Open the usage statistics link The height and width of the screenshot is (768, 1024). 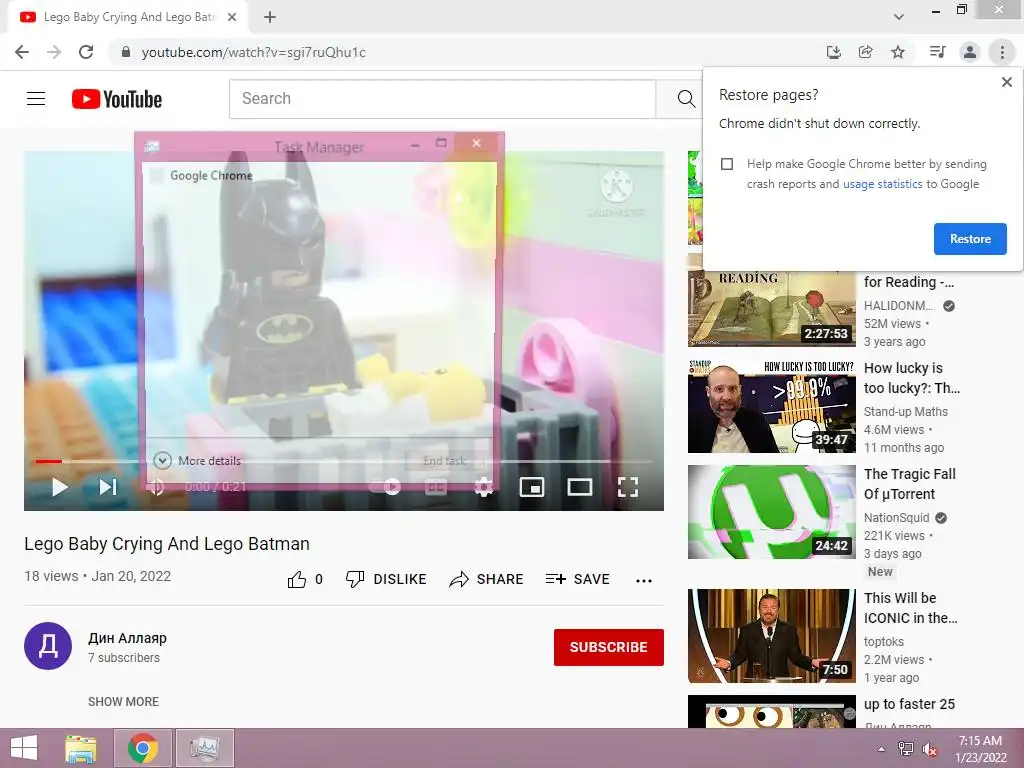pyautogui.click(x=882, y=184)
